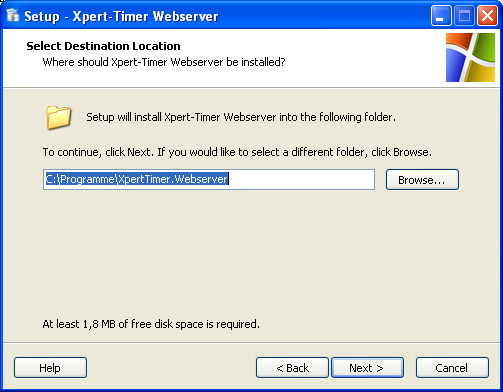Proceed with the Next > button
Image resolution: width=503 pixels, height=392 pixels.
367,368
